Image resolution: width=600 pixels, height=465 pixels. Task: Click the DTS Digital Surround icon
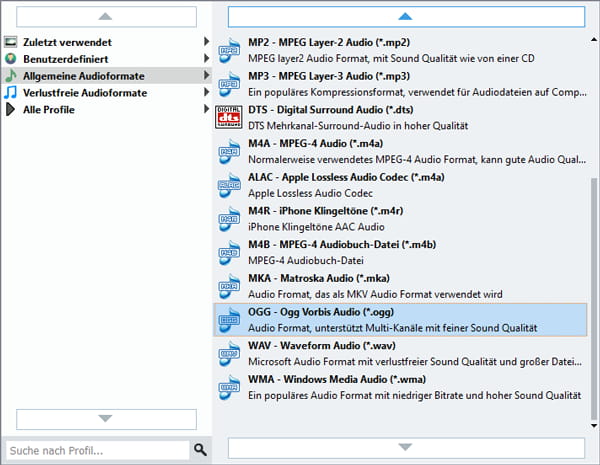click(x=229, y=117)
